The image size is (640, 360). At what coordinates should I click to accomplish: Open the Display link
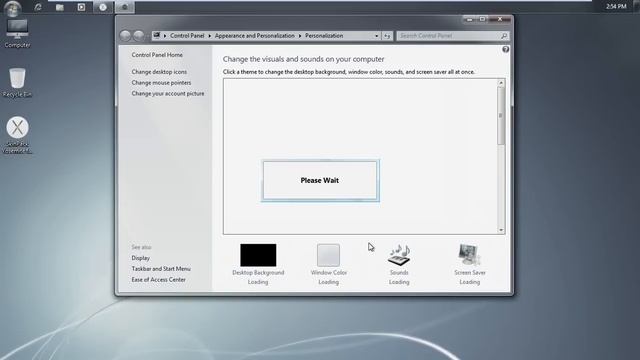pos(140,258)
